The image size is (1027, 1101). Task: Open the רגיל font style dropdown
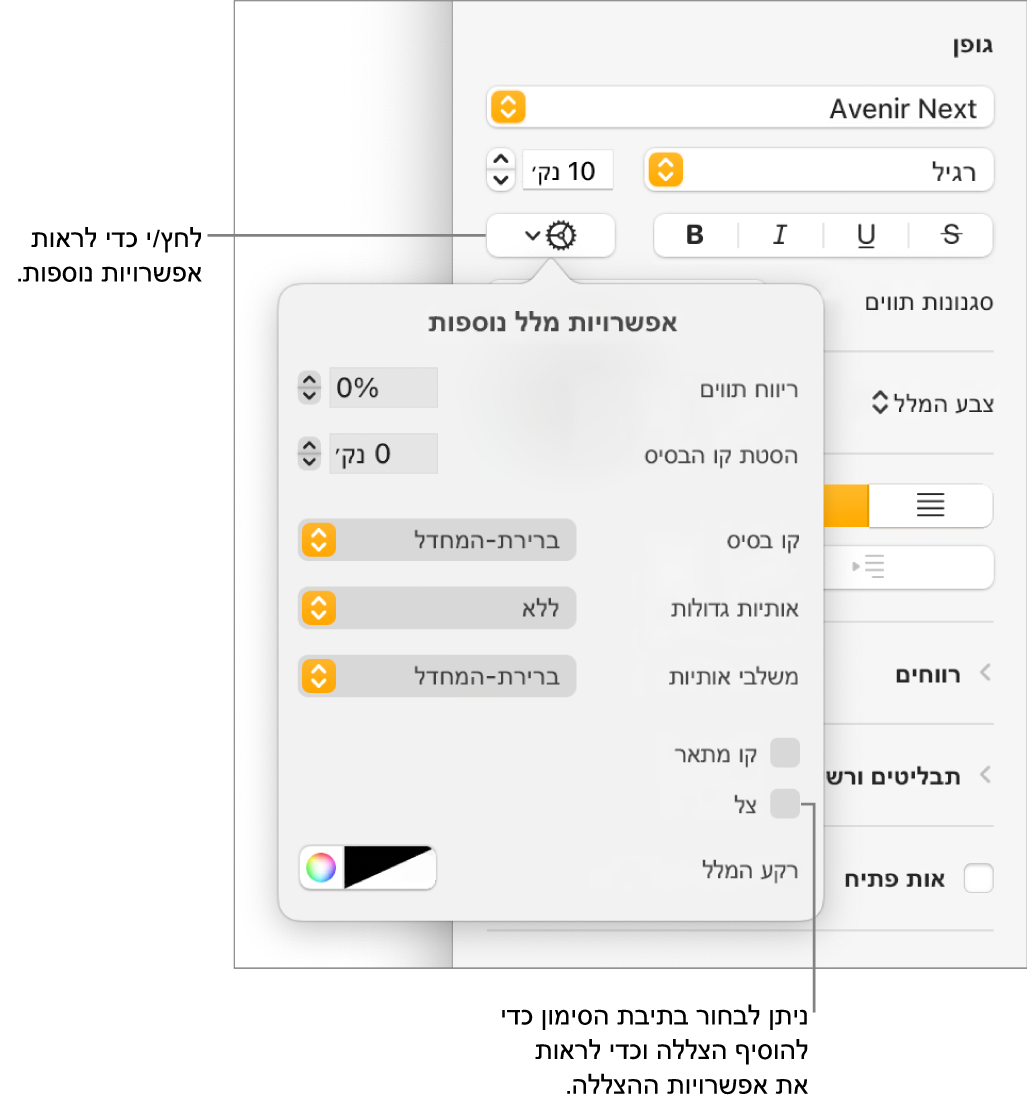pyautogui.click(x=819, y=170)
